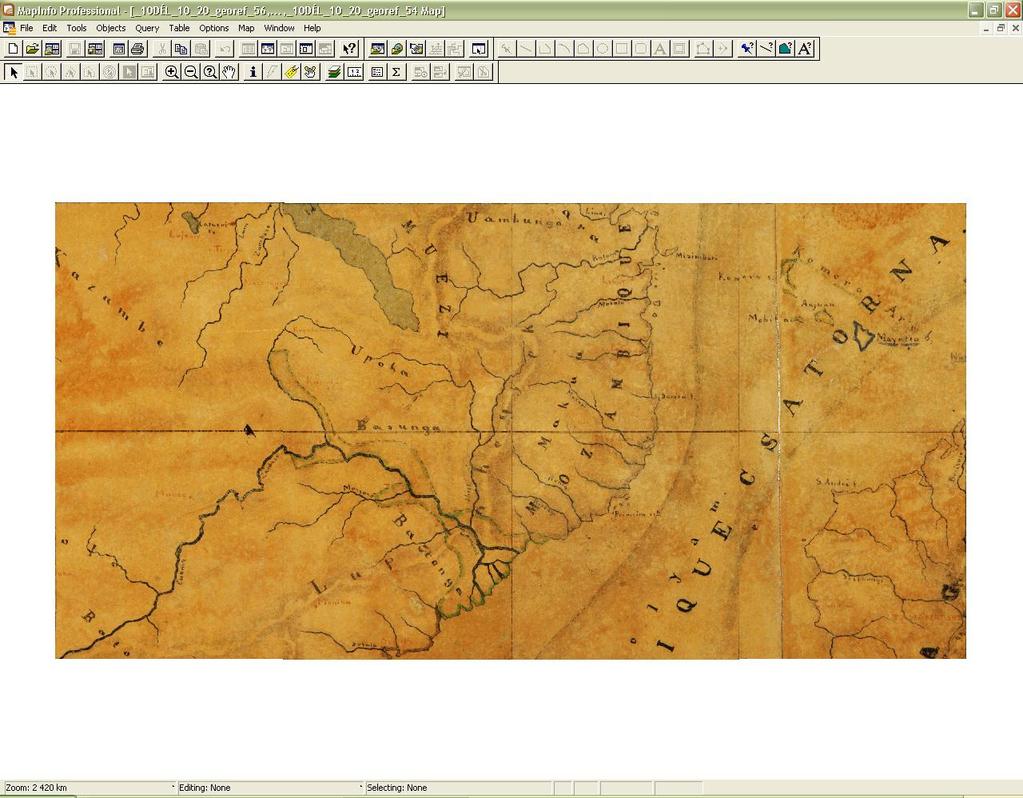The height and width of the screenshot is (798, 1023).
Task: Click the context Help arrow icon
Action: [x=350, y=49]
